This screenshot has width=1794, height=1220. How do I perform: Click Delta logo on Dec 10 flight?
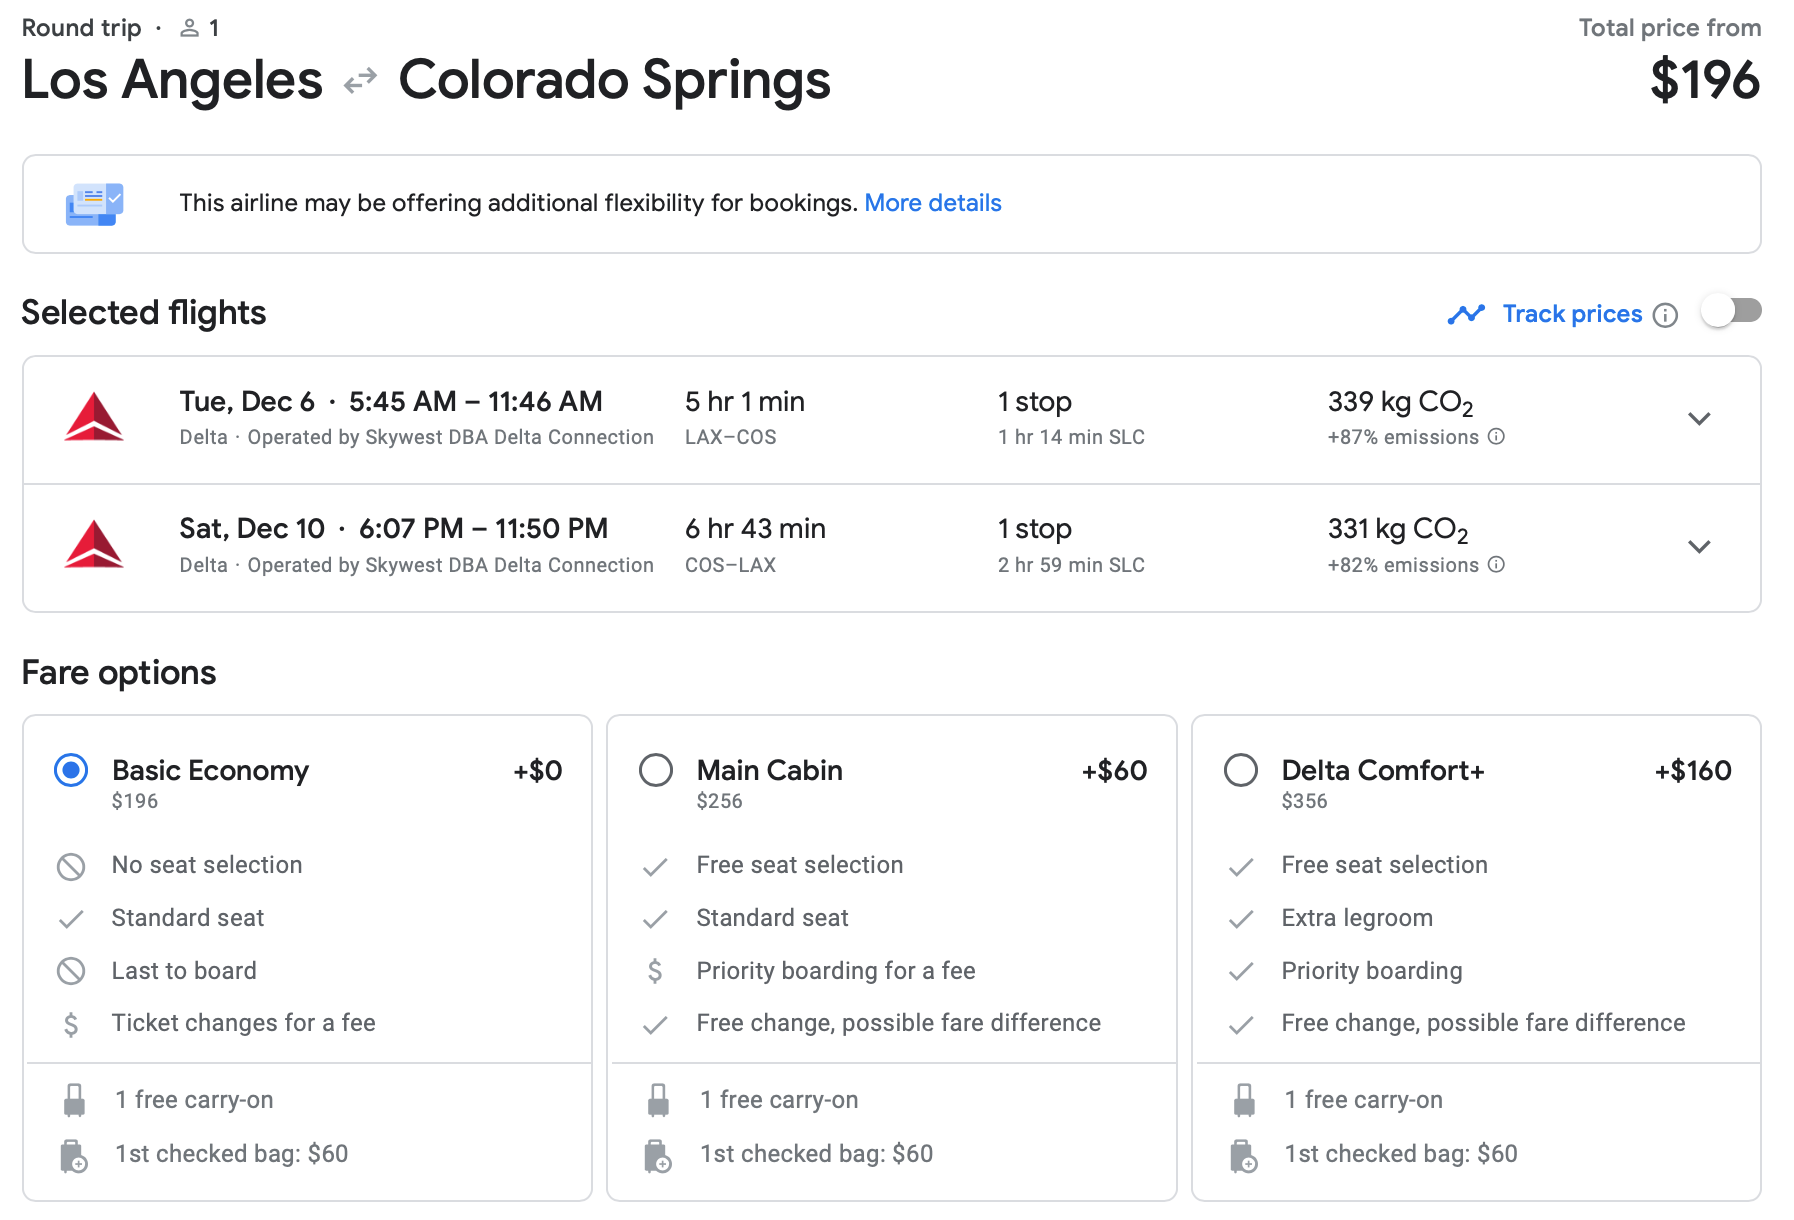click(94, 546)
